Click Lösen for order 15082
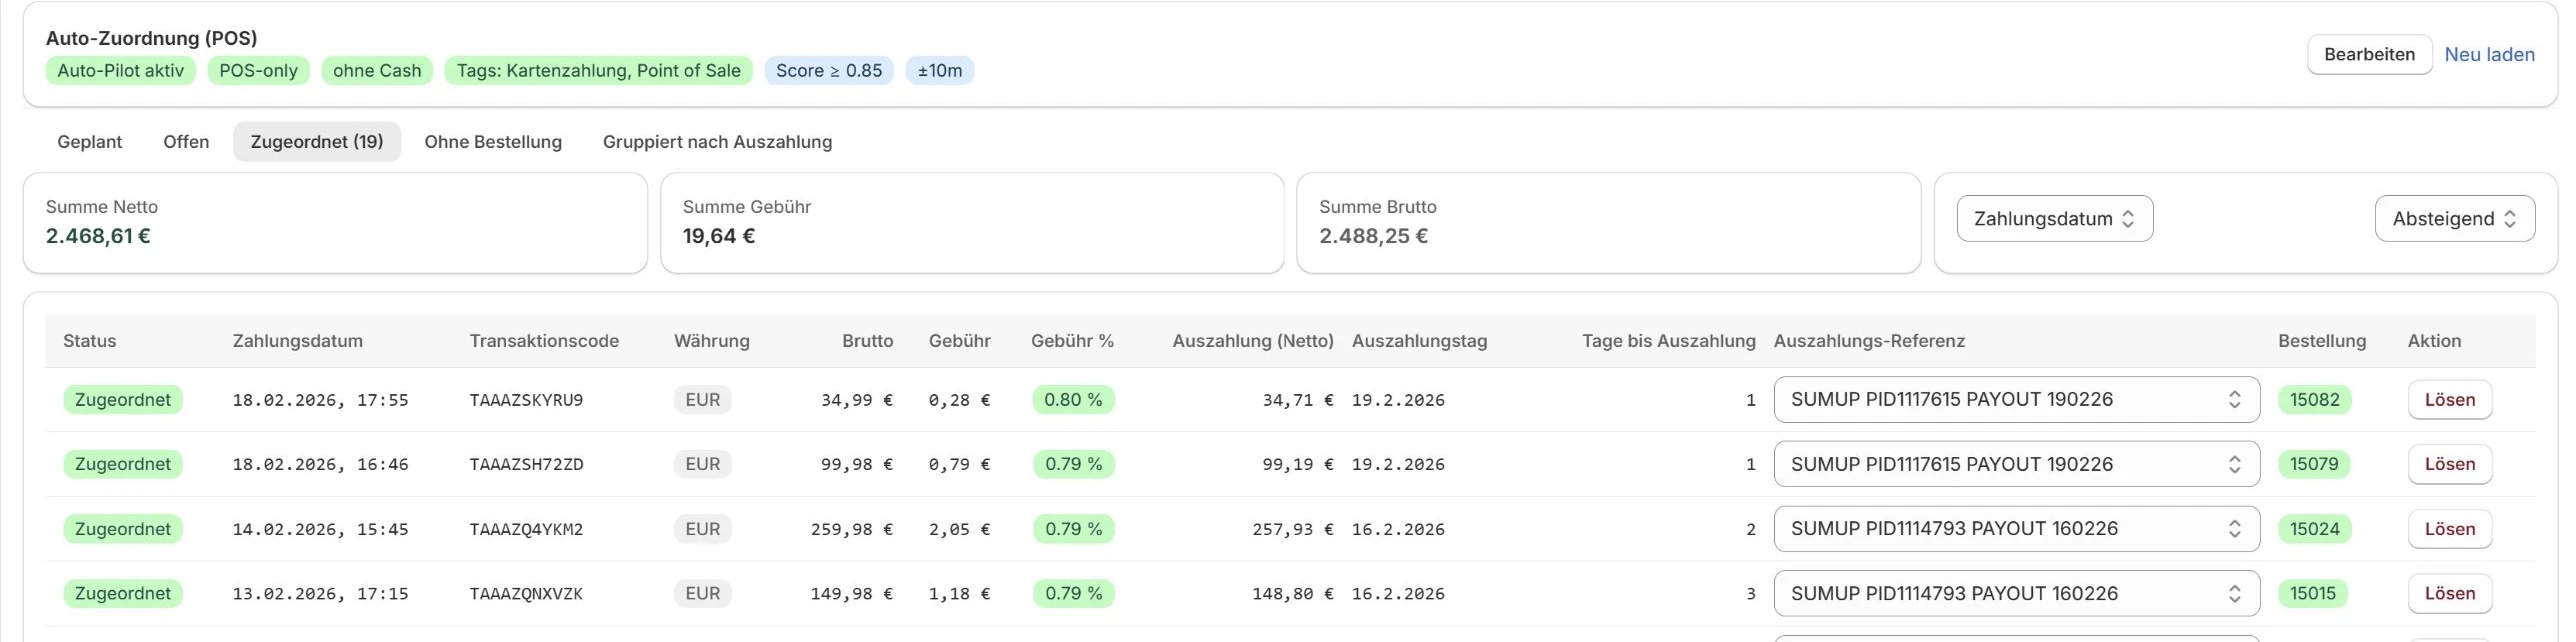Screen dimensions: 2576x642 [2449, 400]
